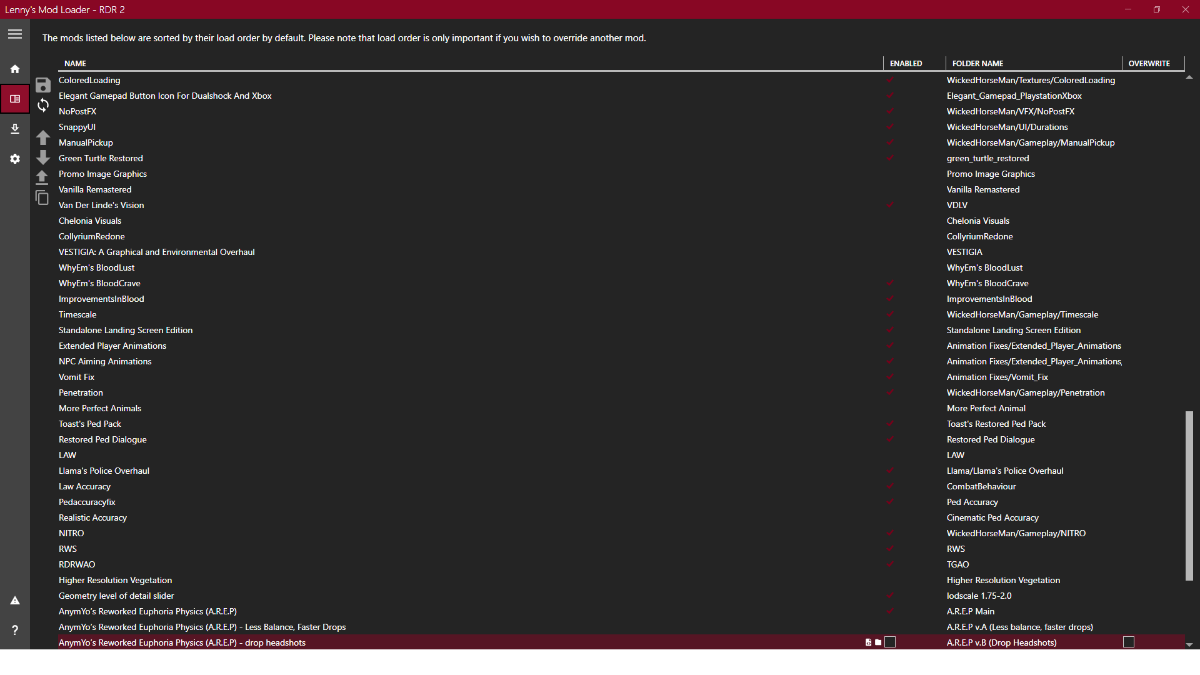Disable the ColoredLoading mod checkmark
The width and height of the screenshot is (1200, 675).
[890, 80]
